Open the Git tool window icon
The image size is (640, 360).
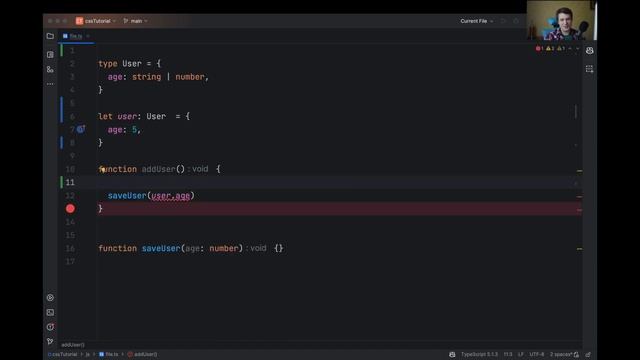tap(50, 341)
